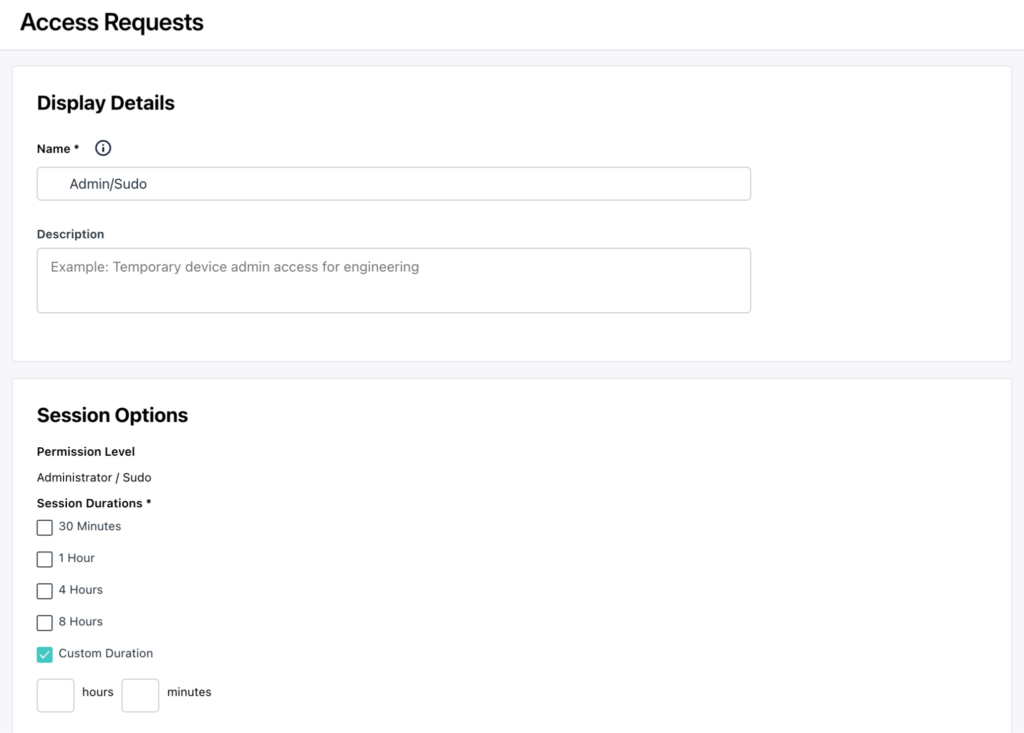This screenshot has width=1024, height=733.
Task: Focus the Name field containing Admin/Sudo
Action: pos(394,184)
